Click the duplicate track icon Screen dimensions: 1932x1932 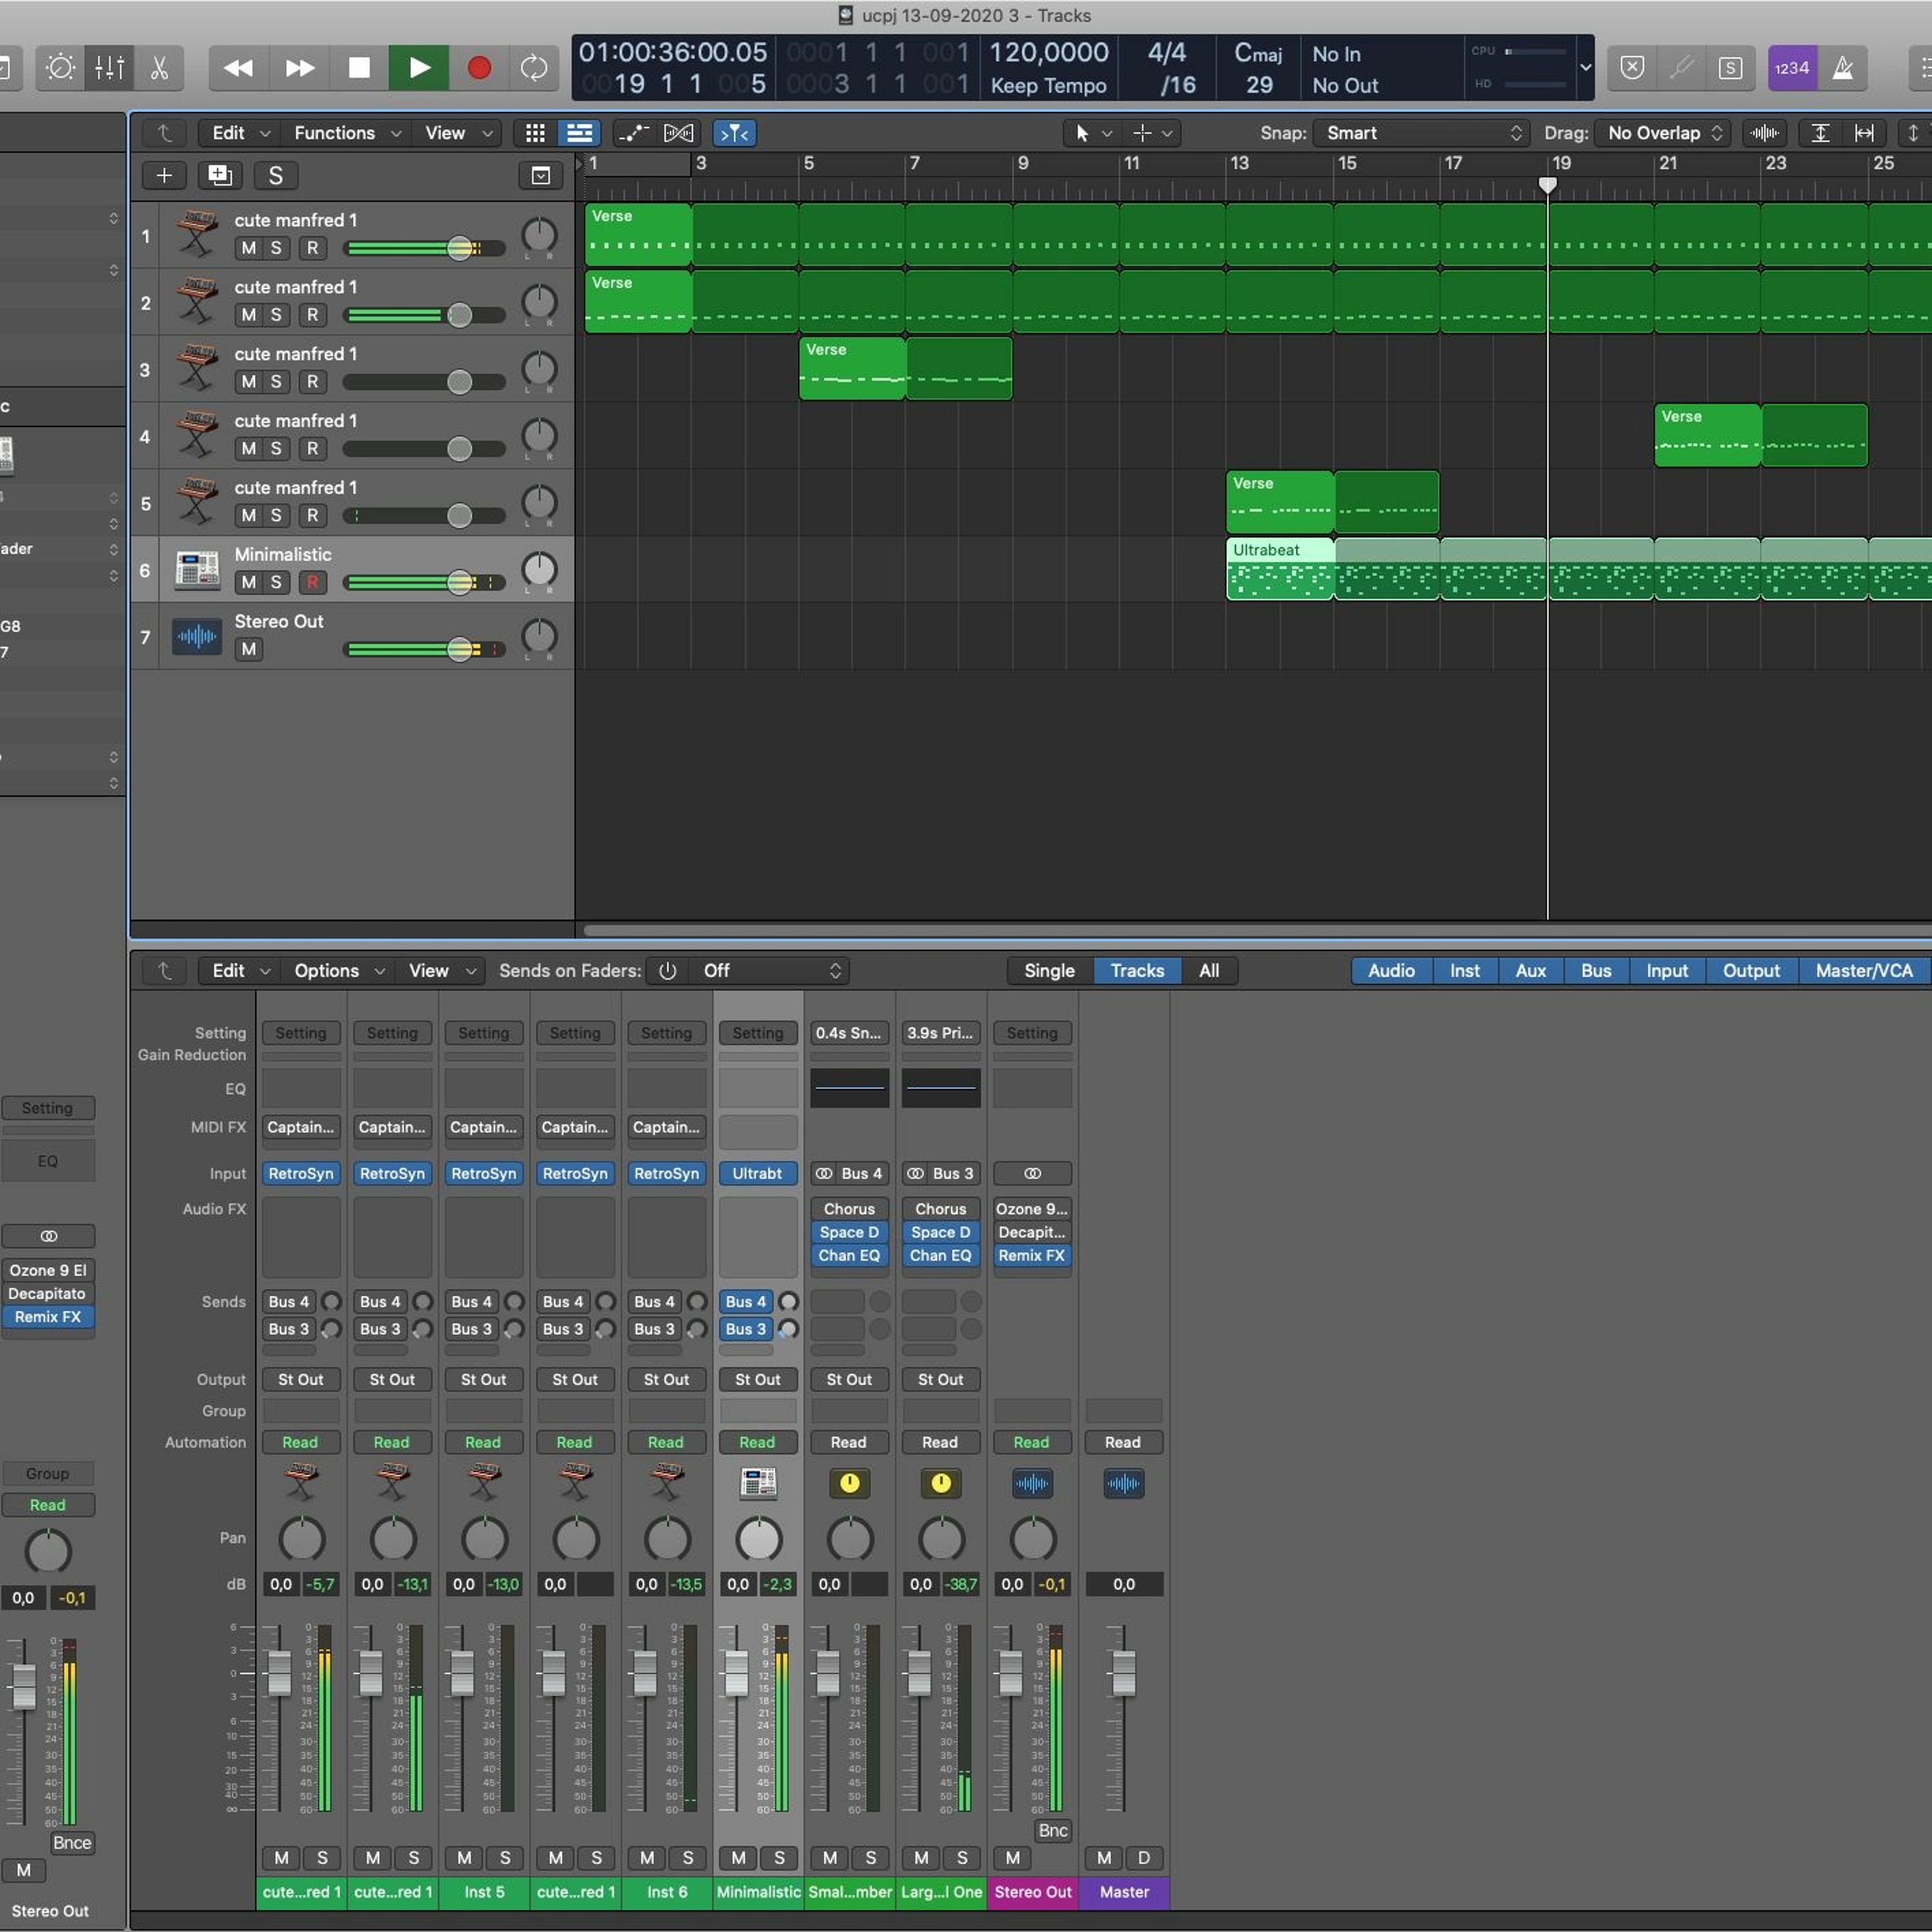point(220,176)
